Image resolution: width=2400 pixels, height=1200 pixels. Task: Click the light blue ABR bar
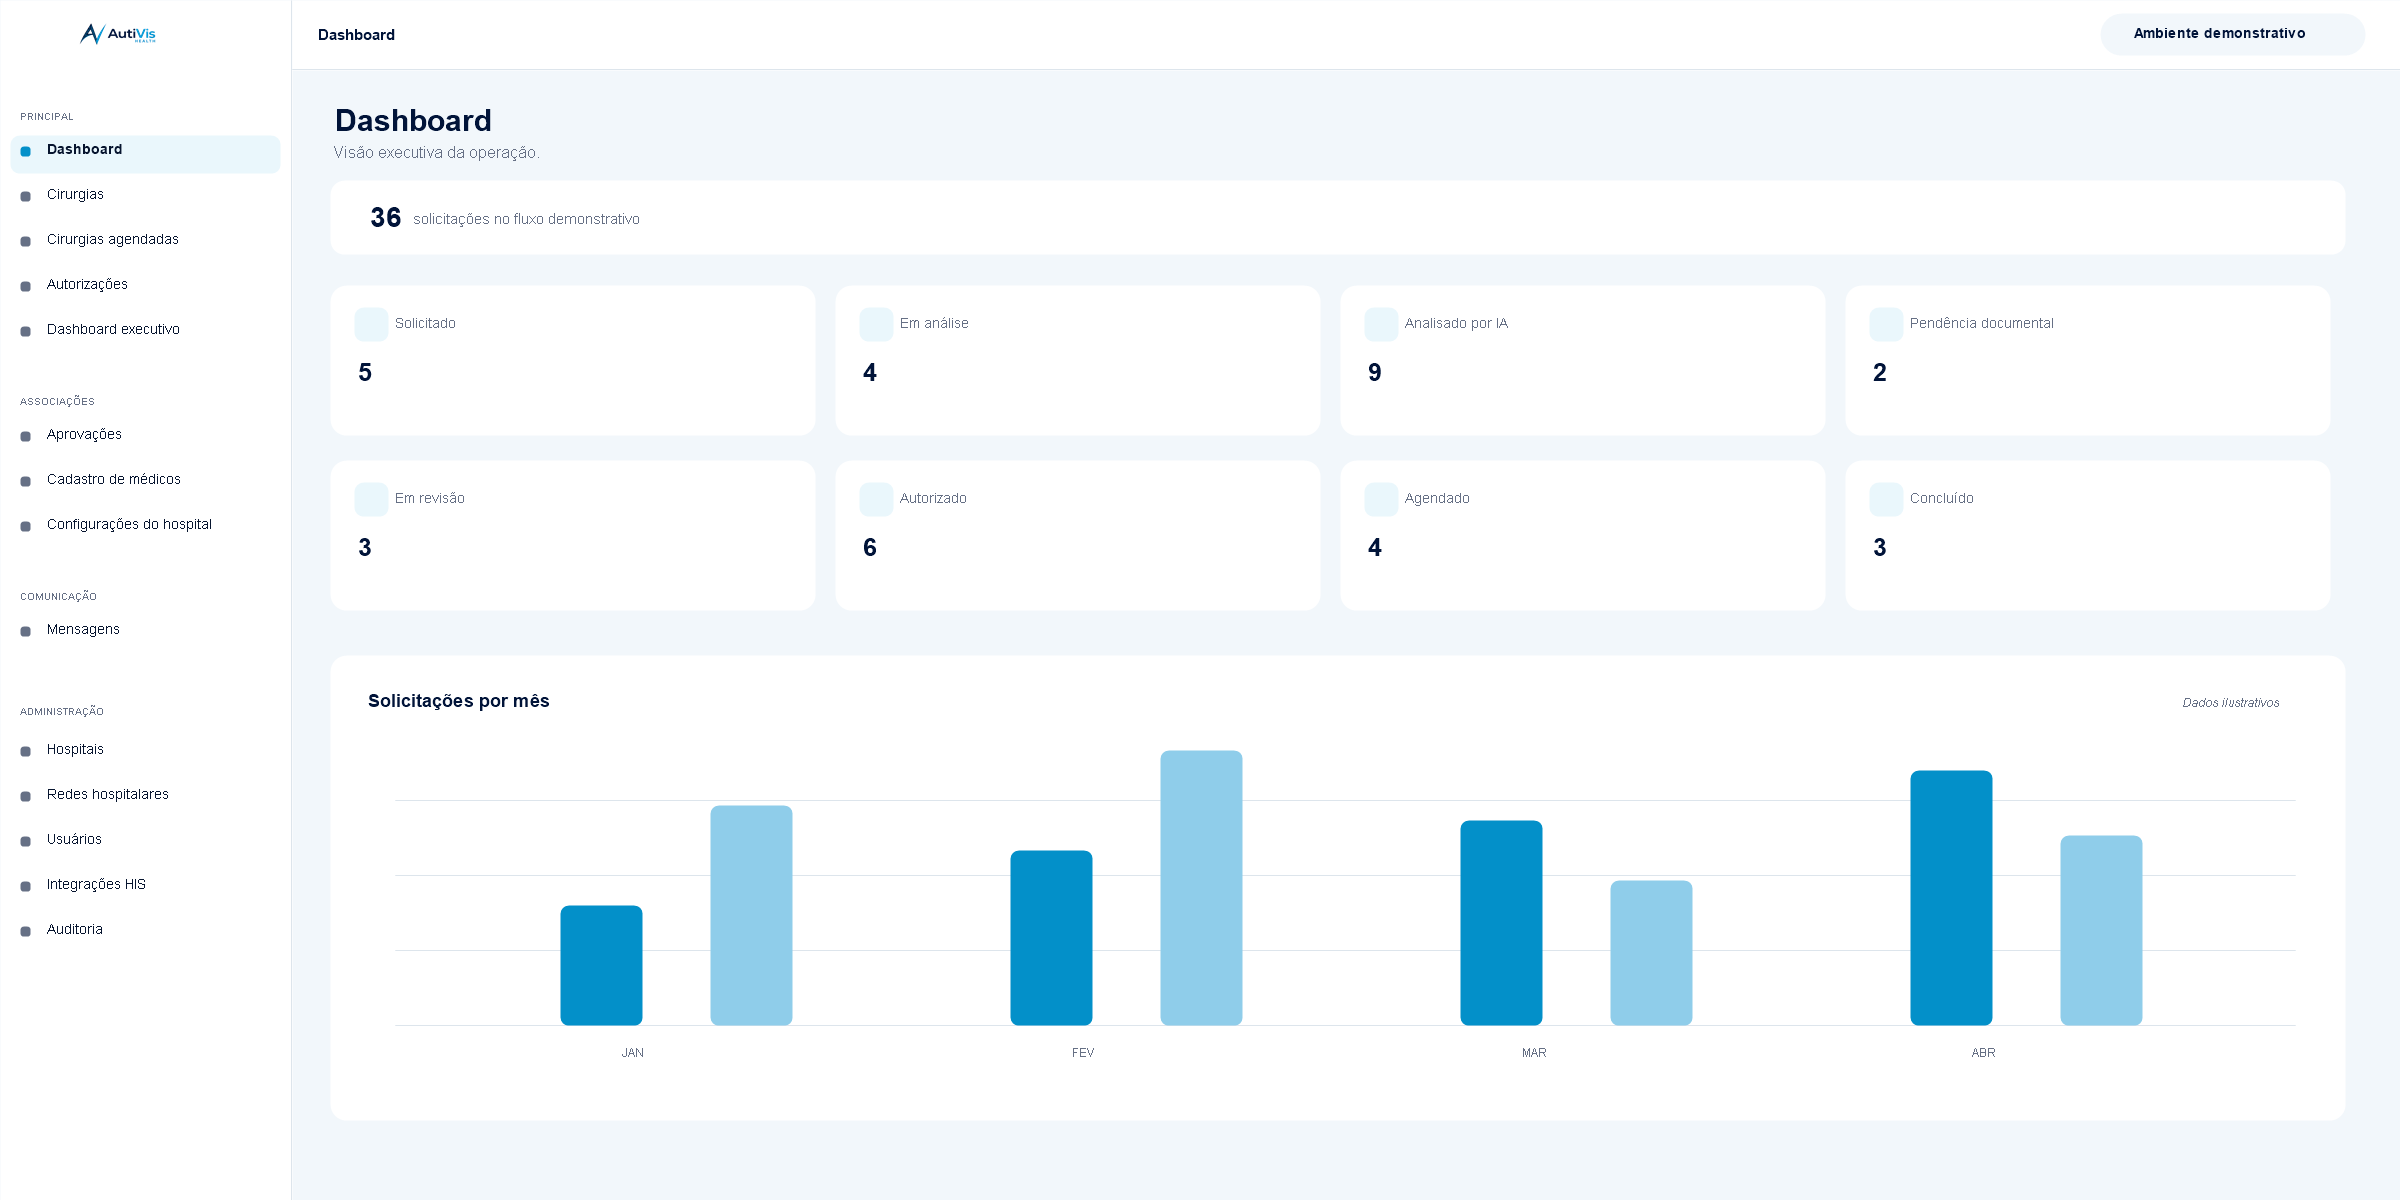click(x=2101, y=930)
